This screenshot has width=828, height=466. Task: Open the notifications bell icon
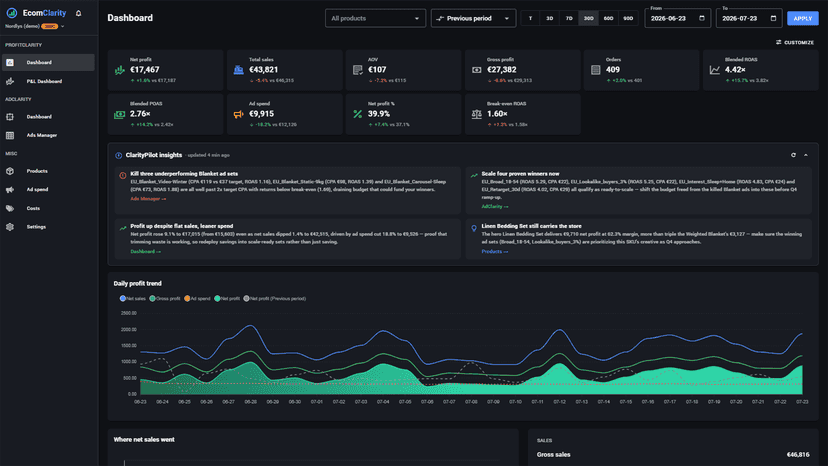(79, 13)
